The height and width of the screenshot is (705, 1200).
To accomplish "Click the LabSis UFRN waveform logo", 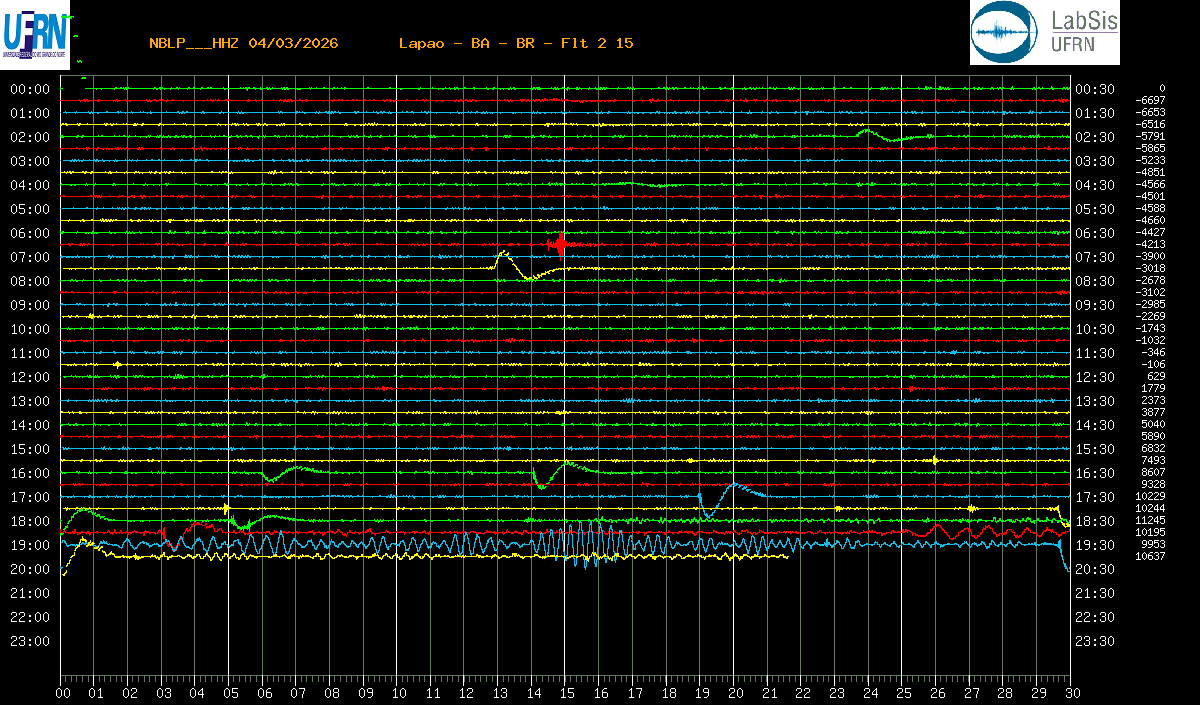I will 1043,33.
